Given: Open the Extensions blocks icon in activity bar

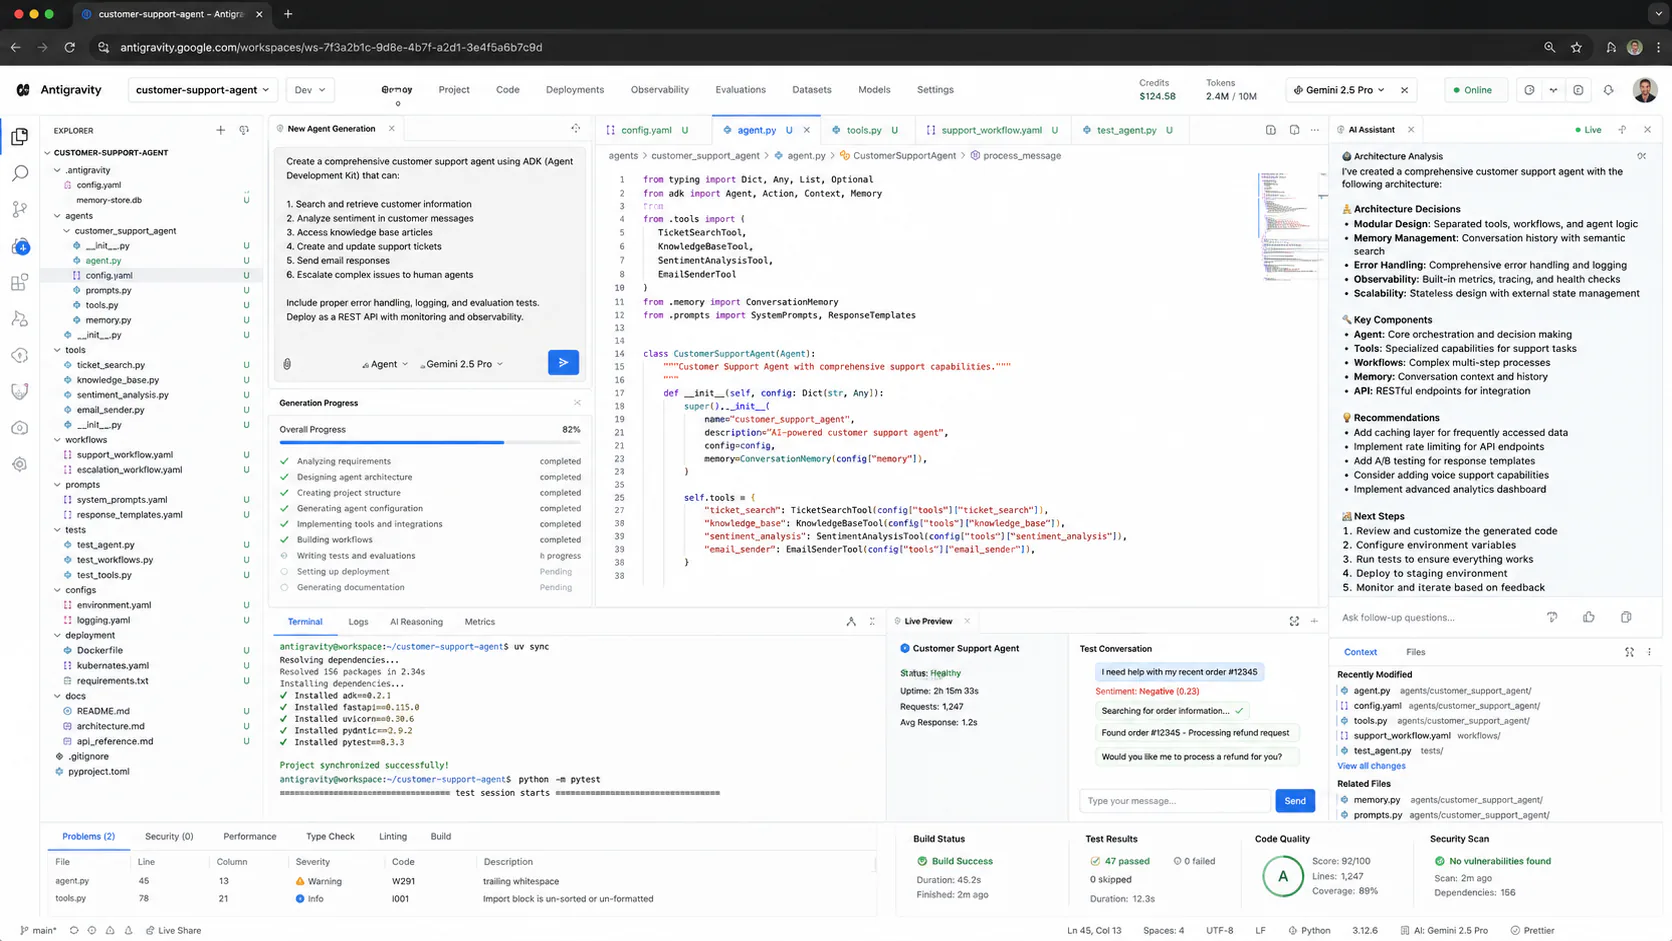Looking at the screenshot, I should tap(20, 283).
